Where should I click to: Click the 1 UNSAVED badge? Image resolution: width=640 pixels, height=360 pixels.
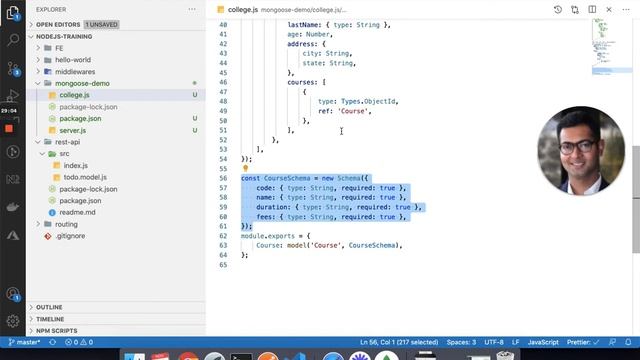point(101,24)
